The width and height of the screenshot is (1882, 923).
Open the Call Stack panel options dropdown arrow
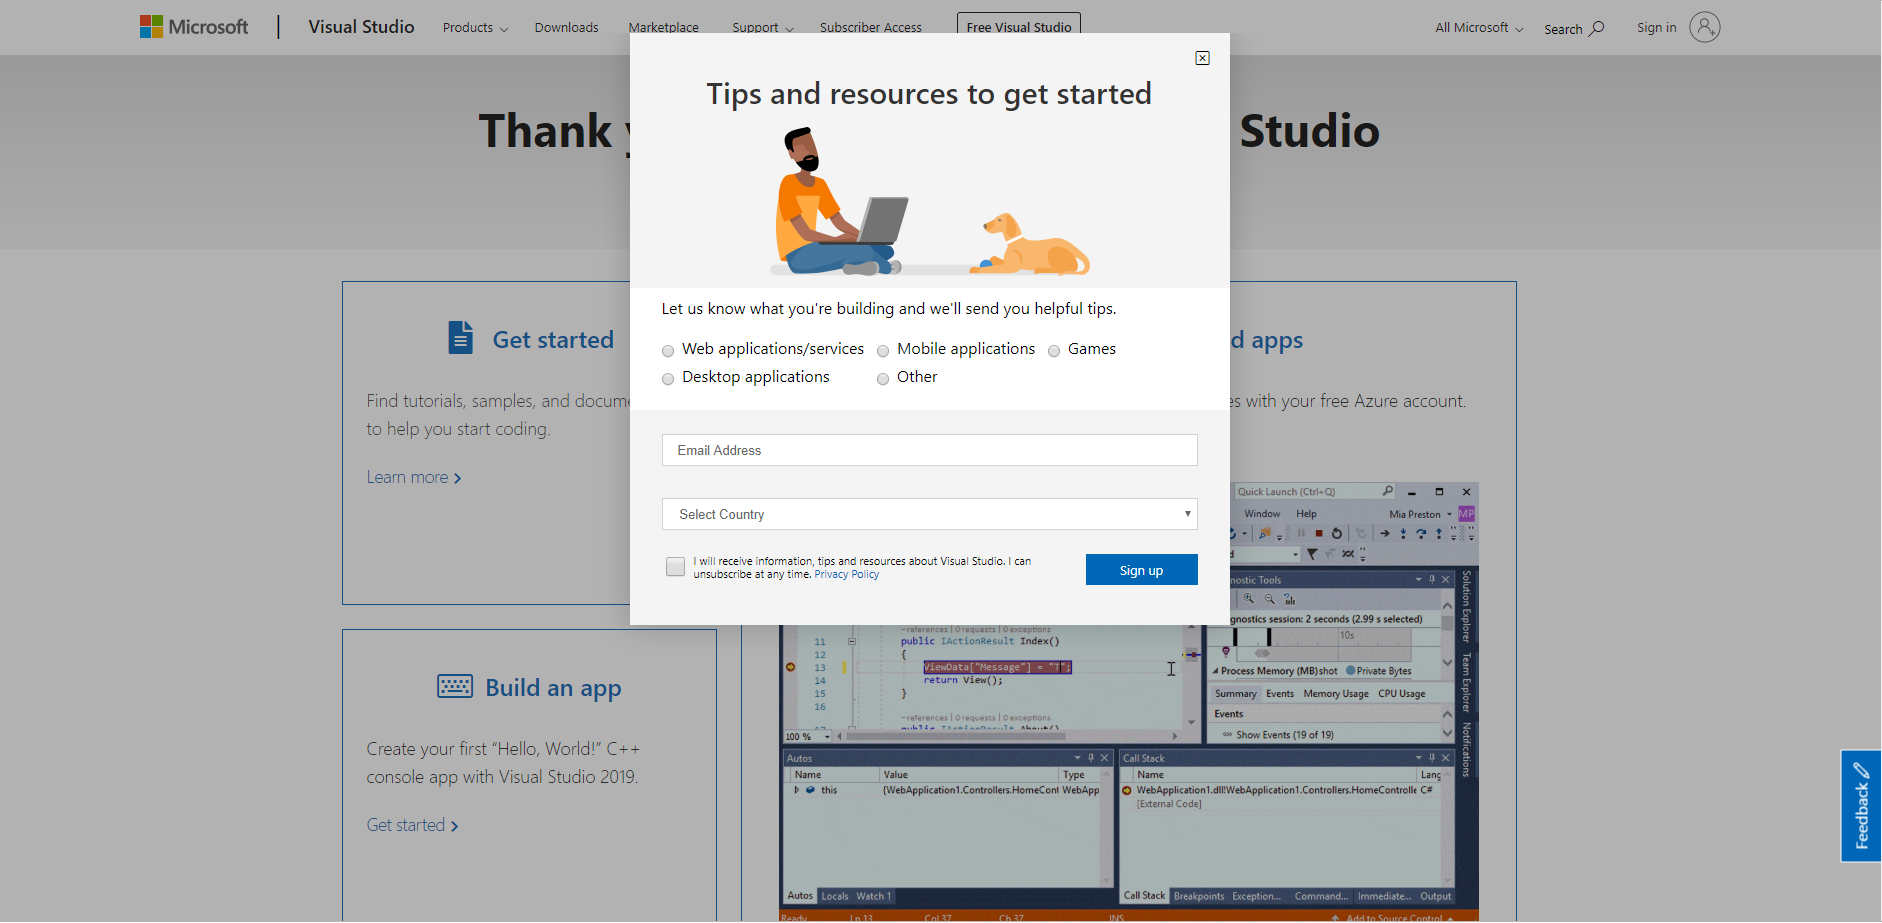coord(1418,758)
